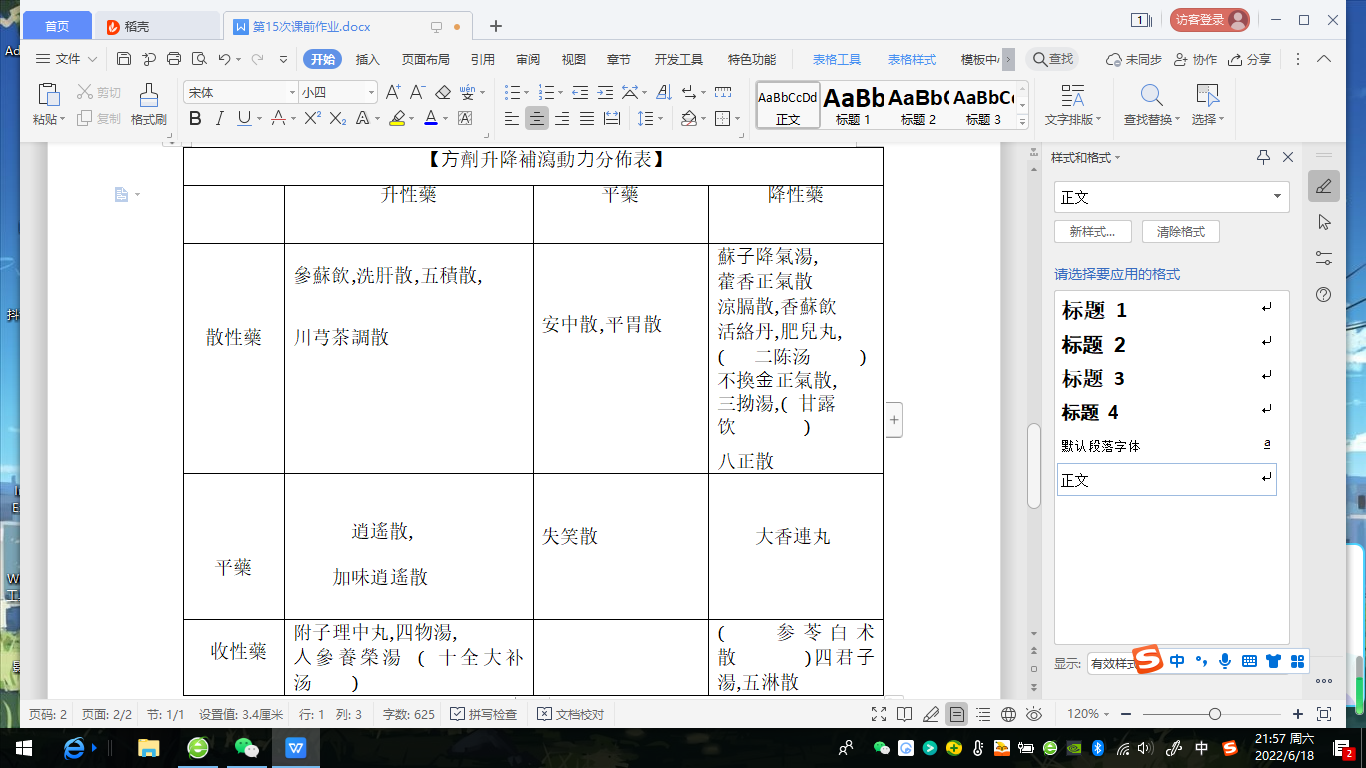Justify text alignment

587,119
